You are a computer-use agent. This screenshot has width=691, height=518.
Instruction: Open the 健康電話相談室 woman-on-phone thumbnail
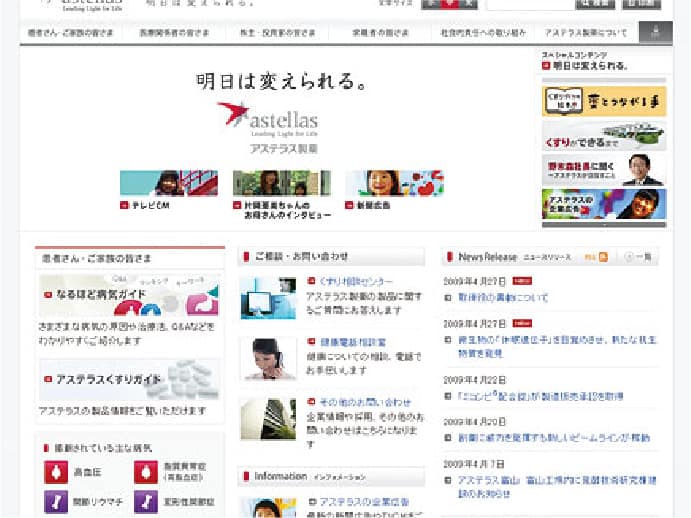268,358
